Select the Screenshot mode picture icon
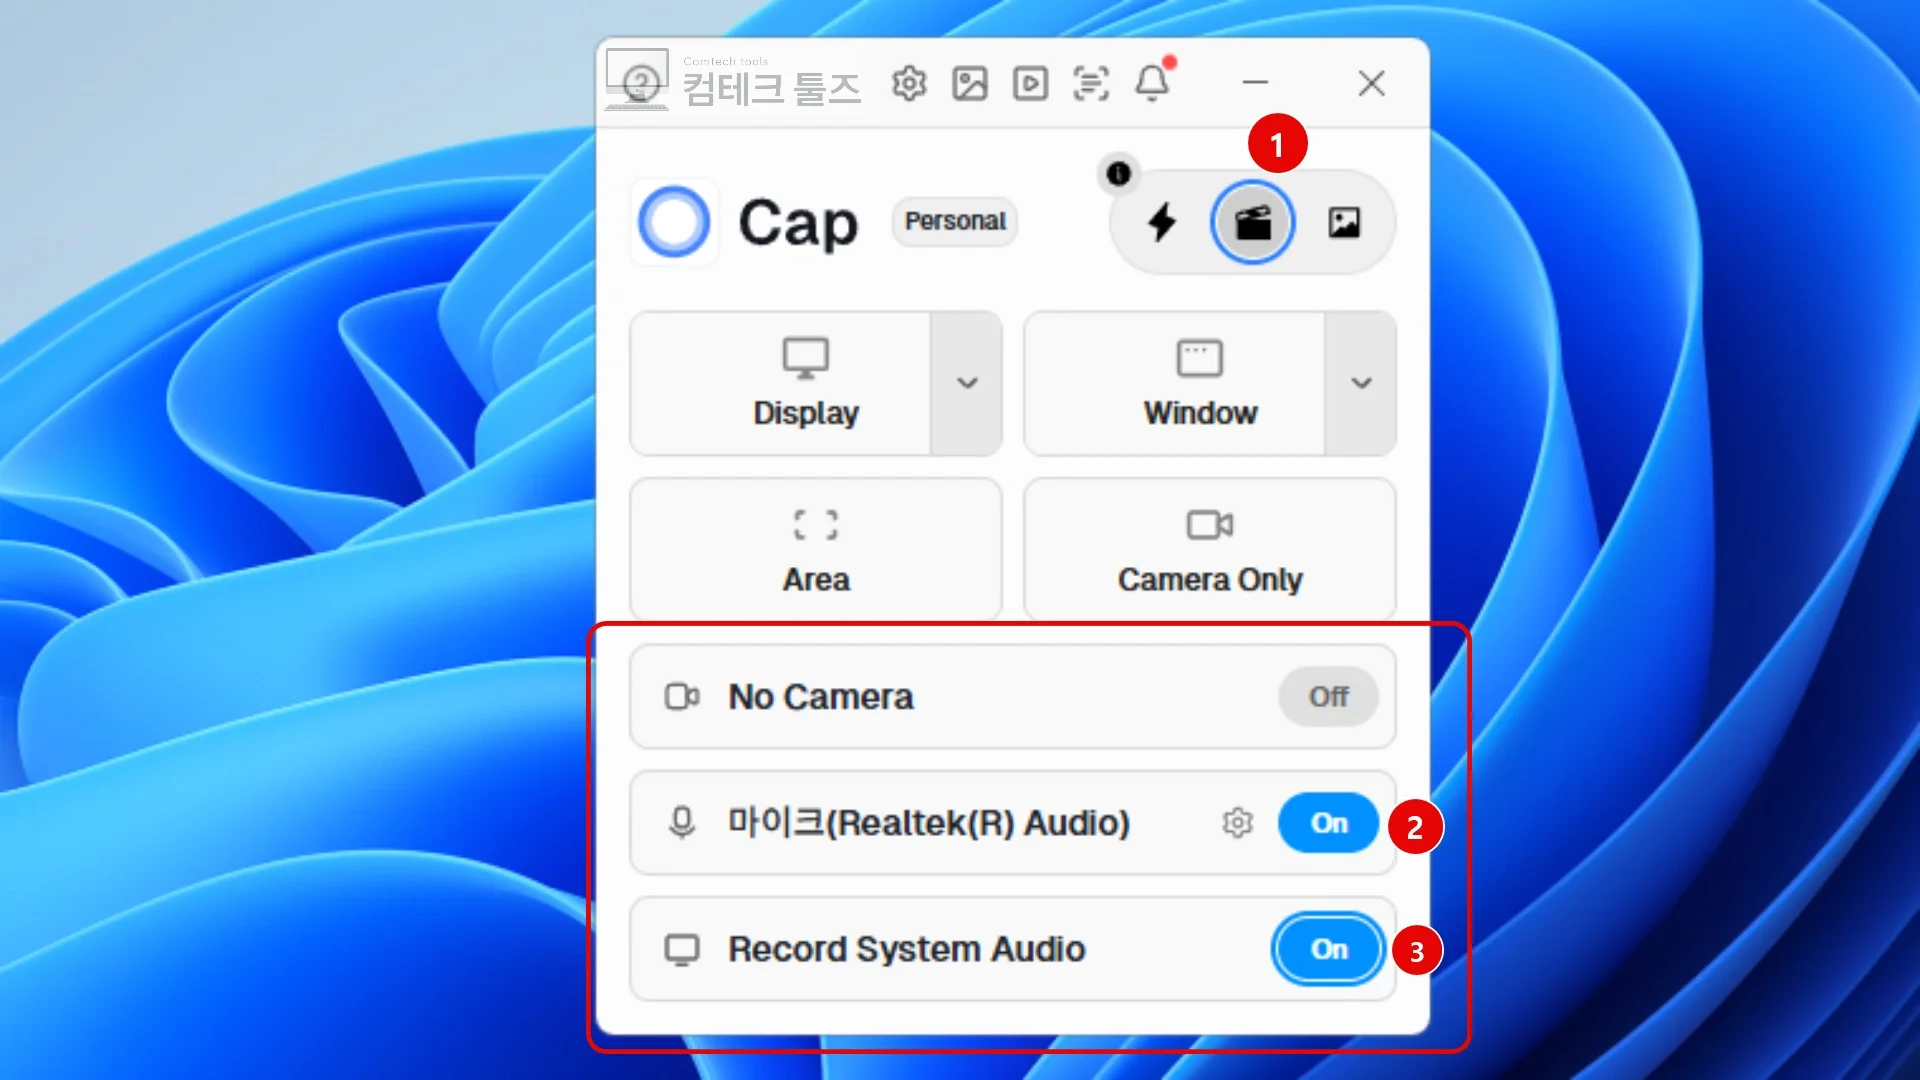 1344,222
